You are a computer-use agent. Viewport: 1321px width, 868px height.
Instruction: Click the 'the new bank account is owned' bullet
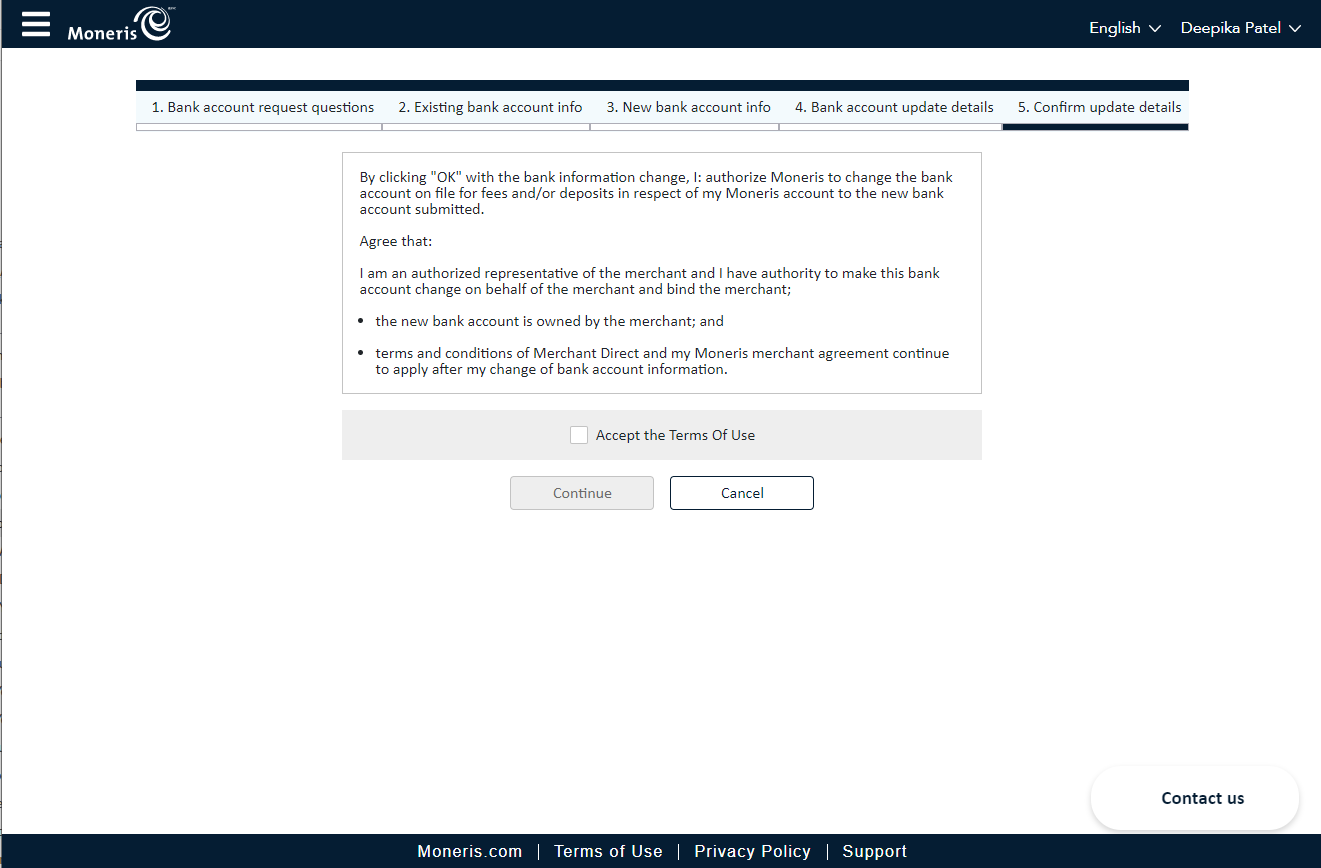click(549, 321)
